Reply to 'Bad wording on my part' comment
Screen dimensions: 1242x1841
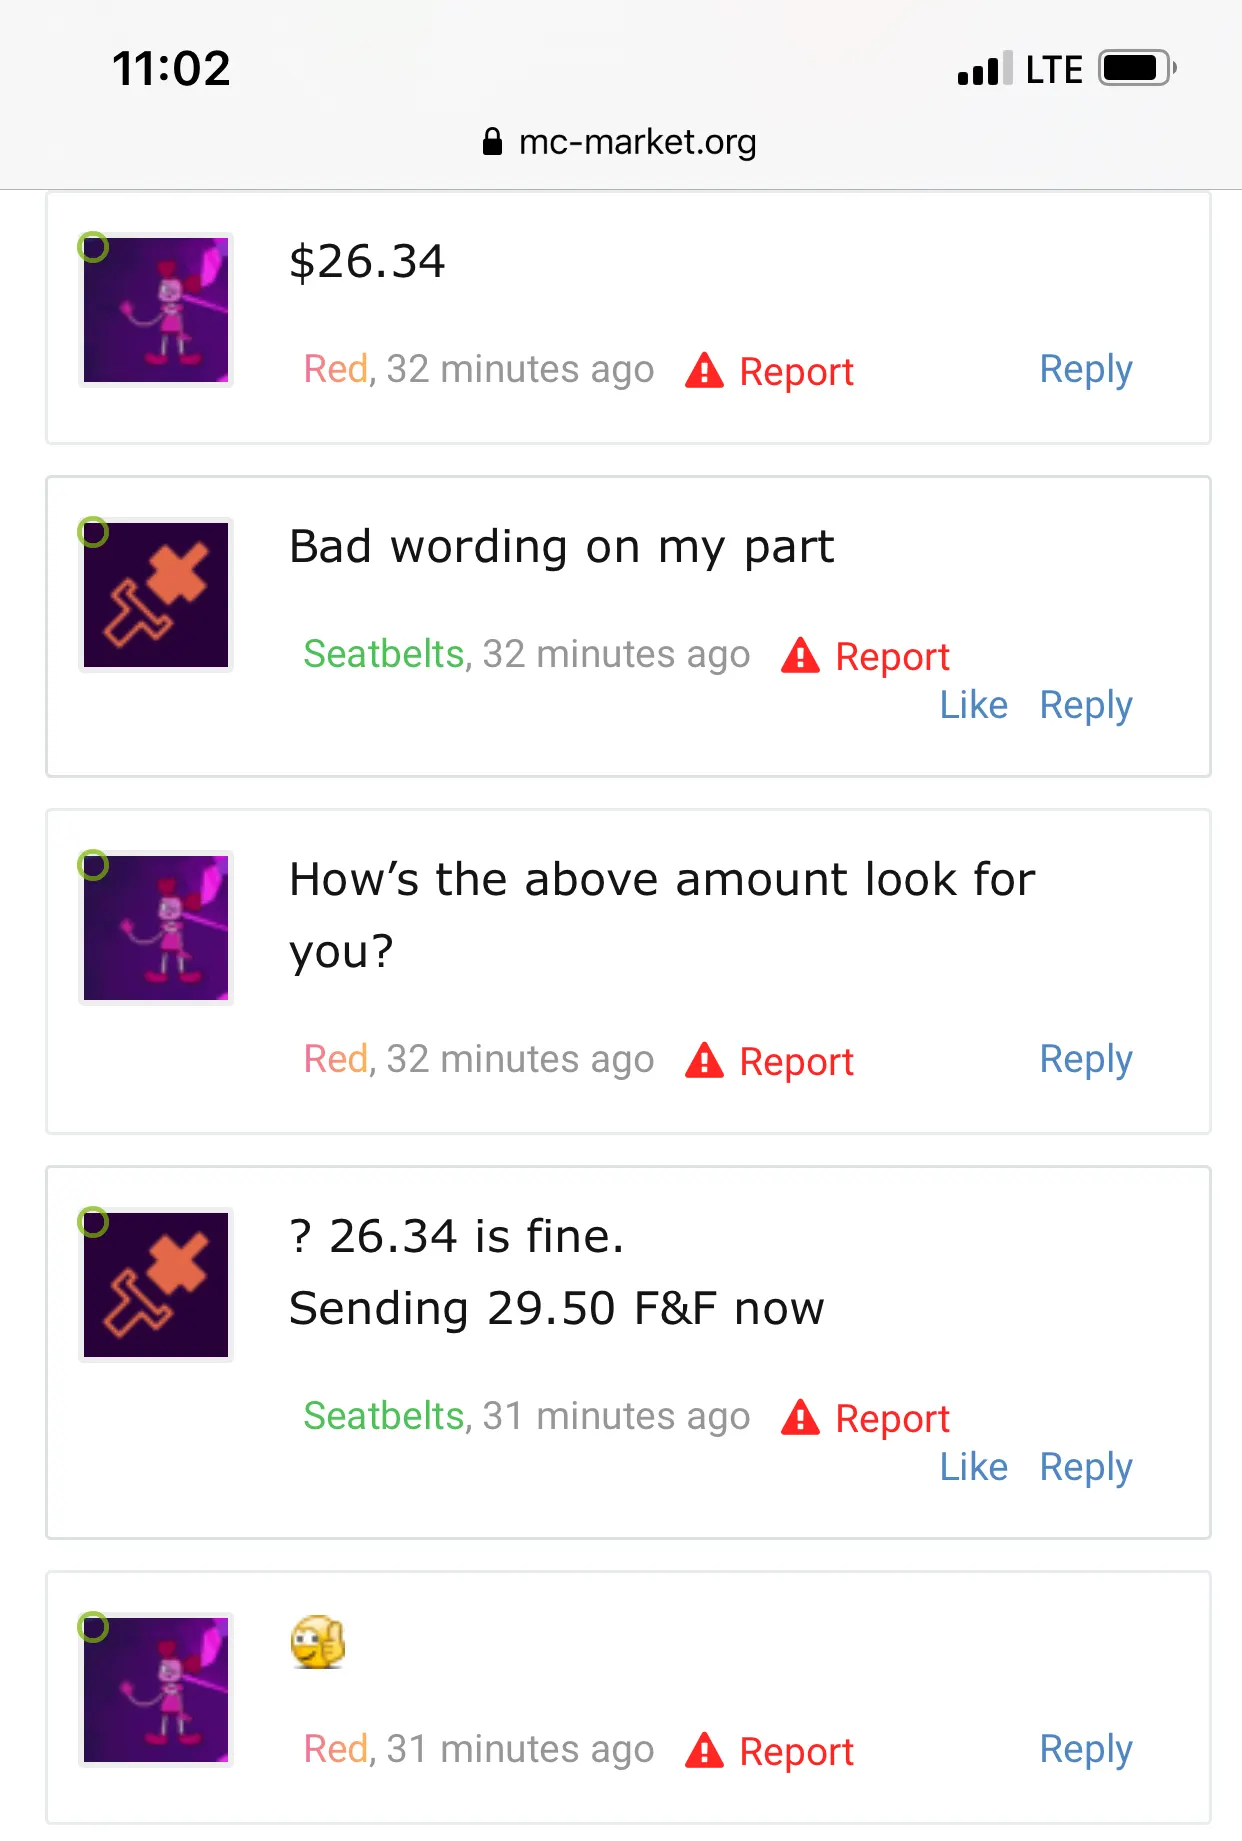pos(1085,705)
